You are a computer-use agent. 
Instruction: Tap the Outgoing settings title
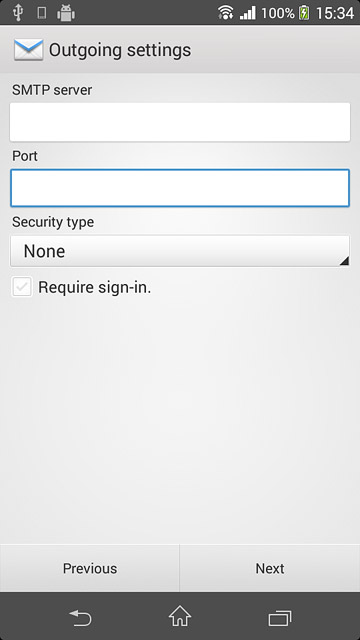(120, 50)
